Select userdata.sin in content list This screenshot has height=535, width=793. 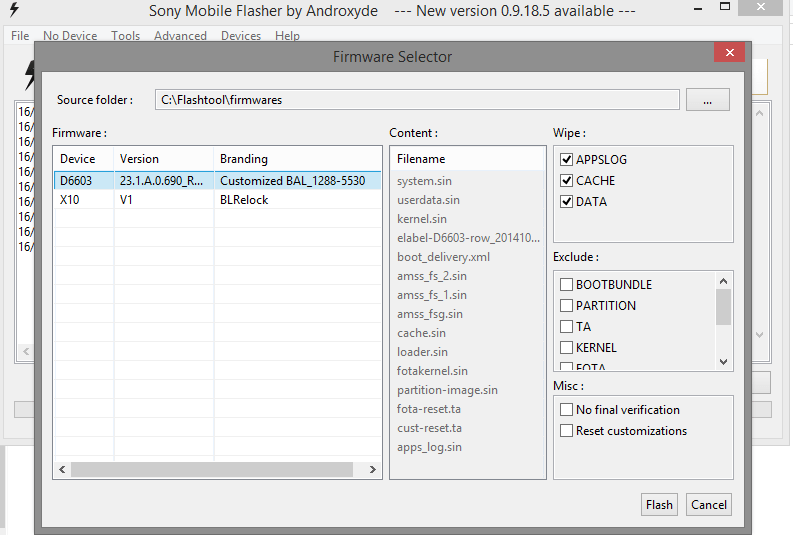(x=428, y=200)
